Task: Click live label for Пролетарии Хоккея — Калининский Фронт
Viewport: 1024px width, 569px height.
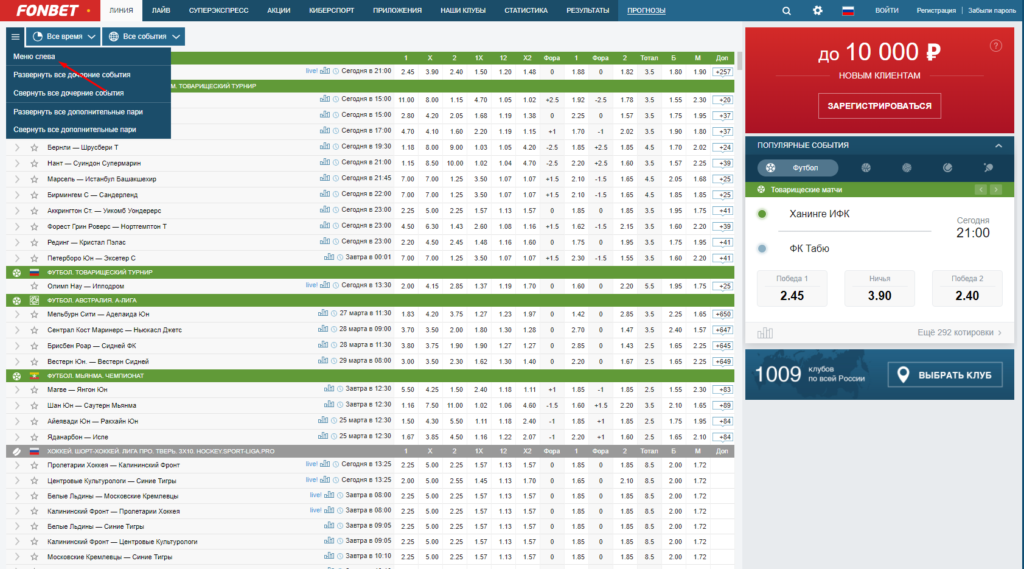Action: (x=311, y=464)
